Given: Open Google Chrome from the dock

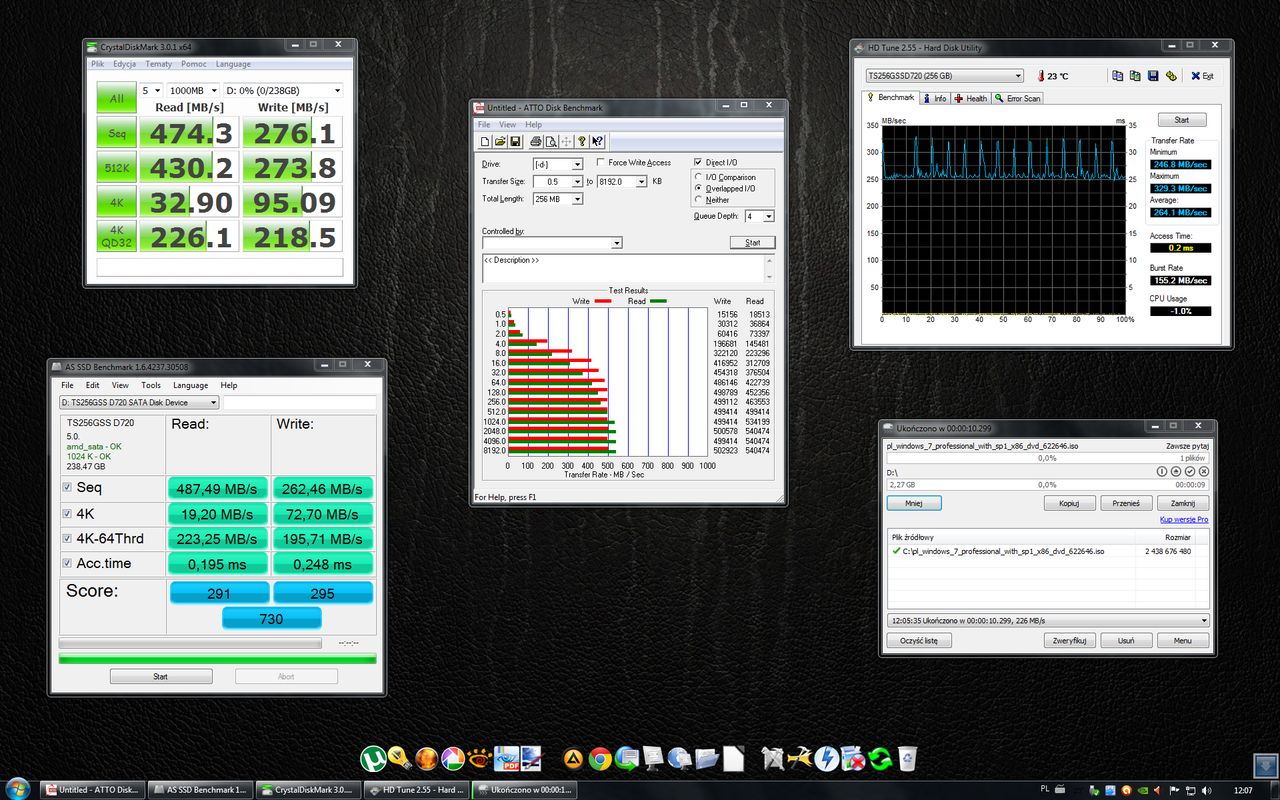Looking at the screenshot, I should pyautogui.click(x=600, y=759).
